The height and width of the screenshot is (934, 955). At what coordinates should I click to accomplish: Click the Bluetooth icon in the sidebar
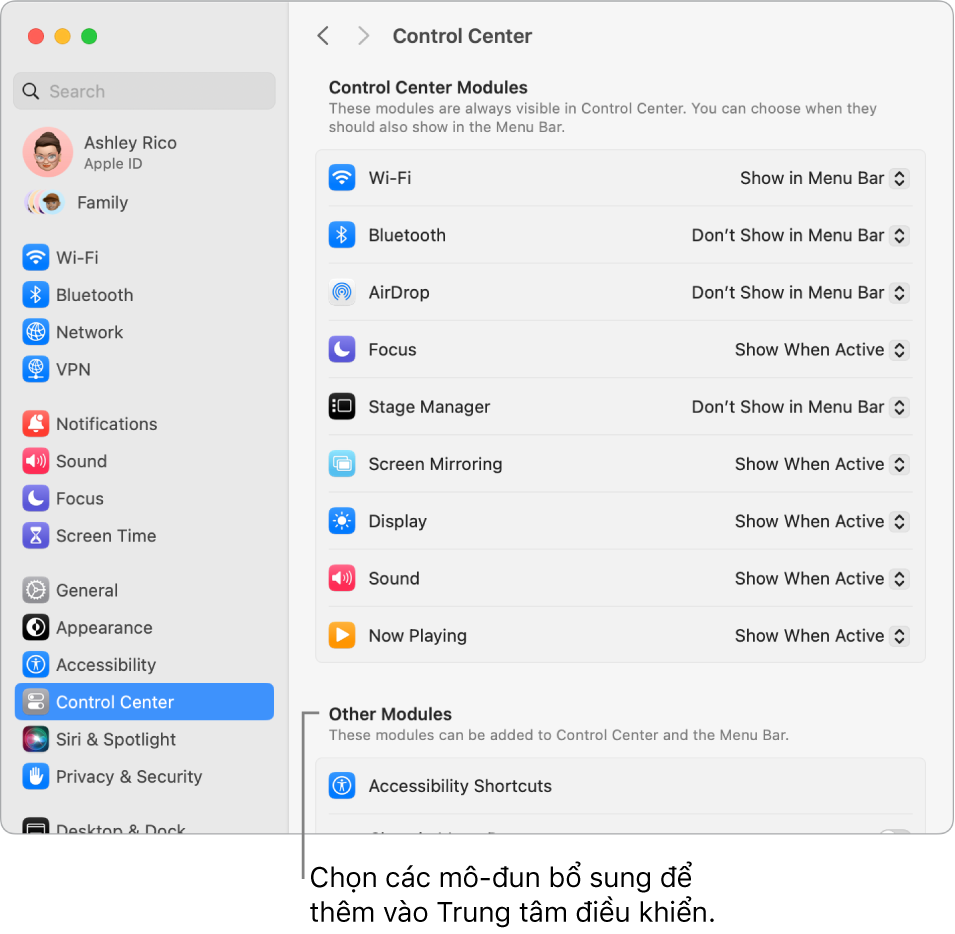tap(36, 295)
